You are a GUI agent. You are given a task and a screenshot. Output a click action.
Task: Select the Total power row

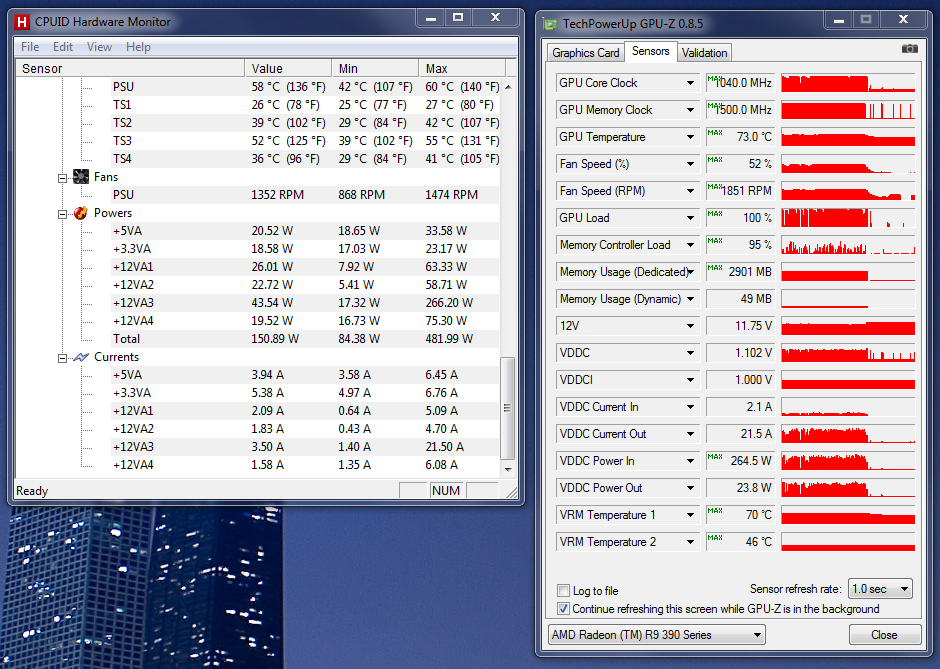(306, 339)
